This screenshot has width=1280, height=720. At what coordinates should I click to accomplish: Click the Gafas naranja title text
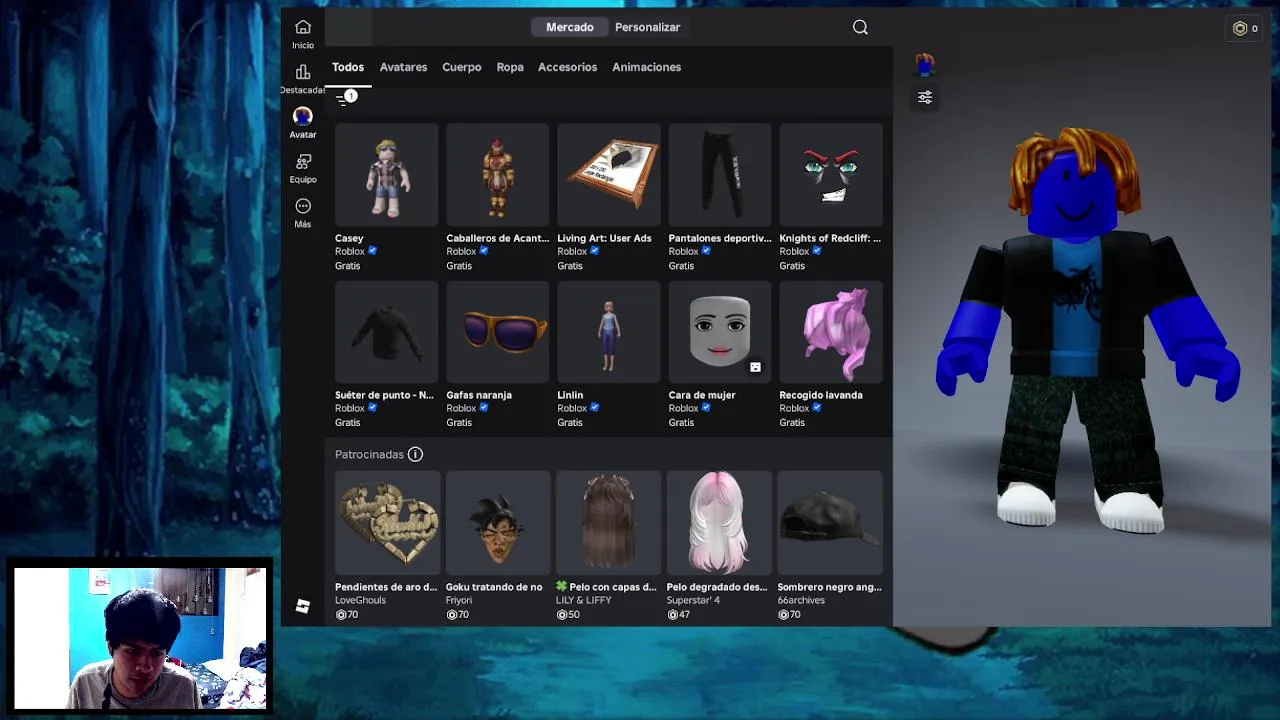(x=479, y=395)
